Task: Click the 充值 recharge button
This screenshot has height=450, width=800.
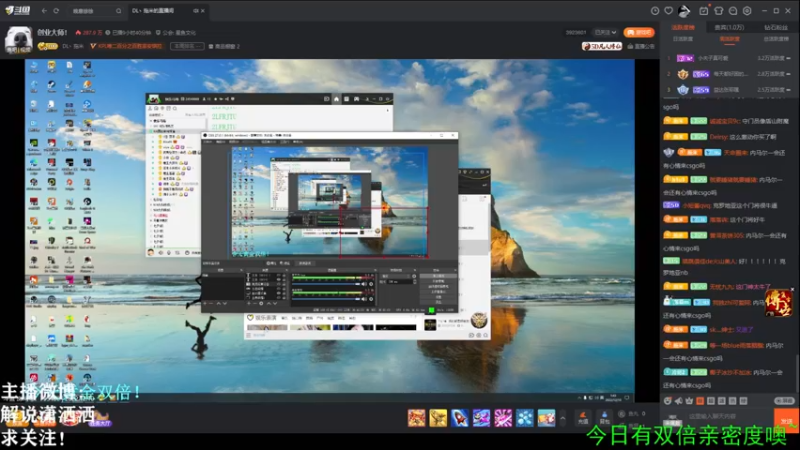Action: click(583, 418)
